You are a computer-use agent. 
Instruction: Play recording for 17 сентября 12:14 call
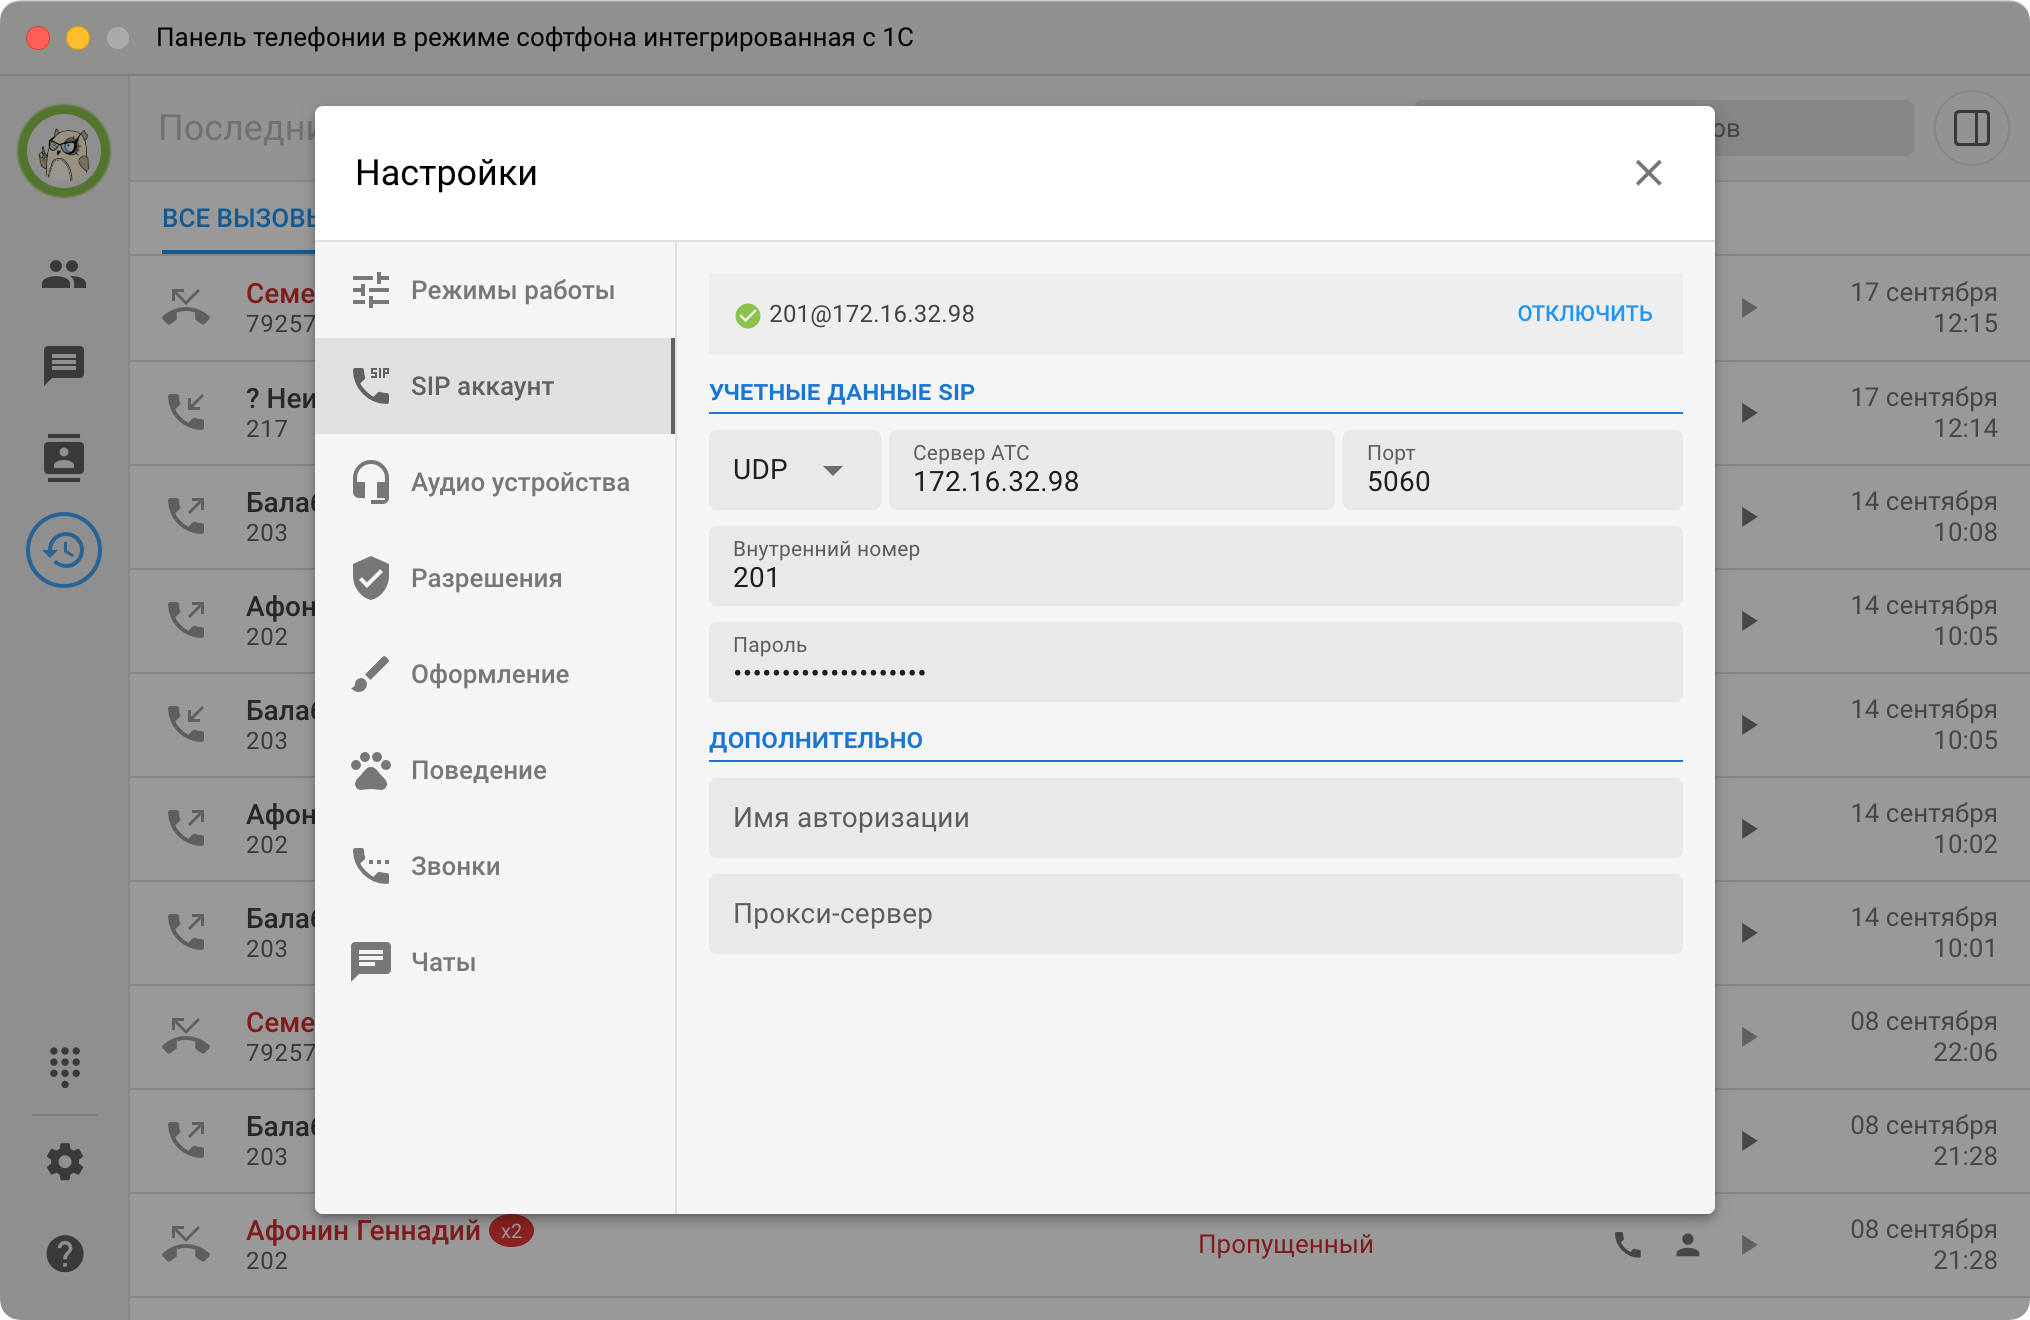click(x=1749, y=412)
